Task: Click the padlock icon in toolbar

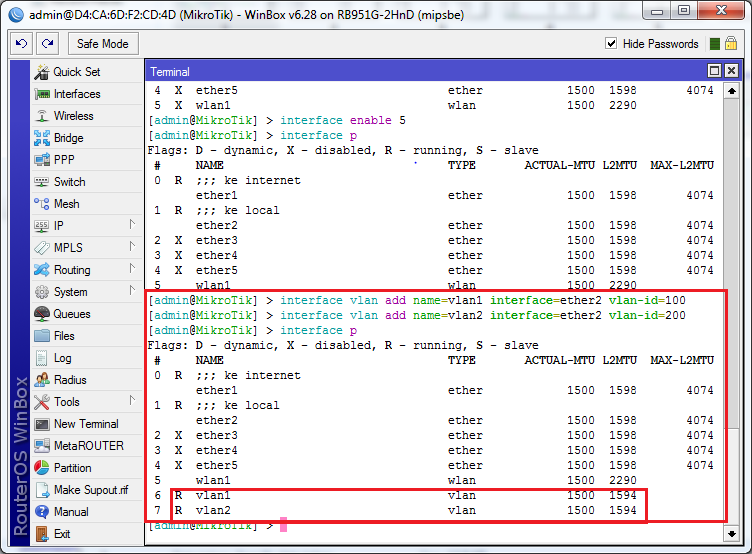Action: (x=731, y=44)
